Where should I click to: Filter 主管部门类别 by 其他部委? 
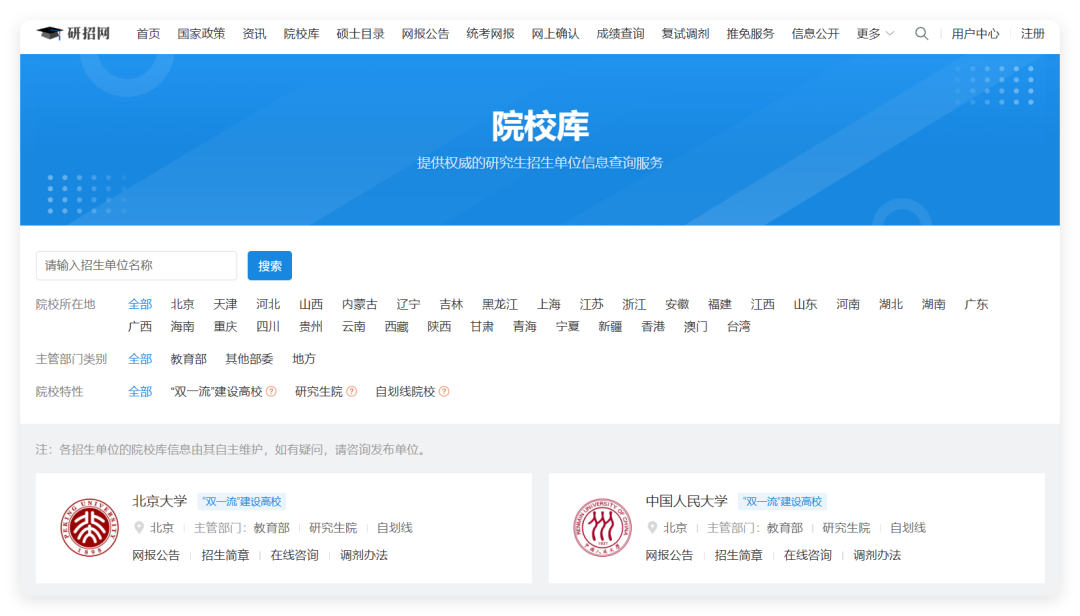tap(249, 358)
